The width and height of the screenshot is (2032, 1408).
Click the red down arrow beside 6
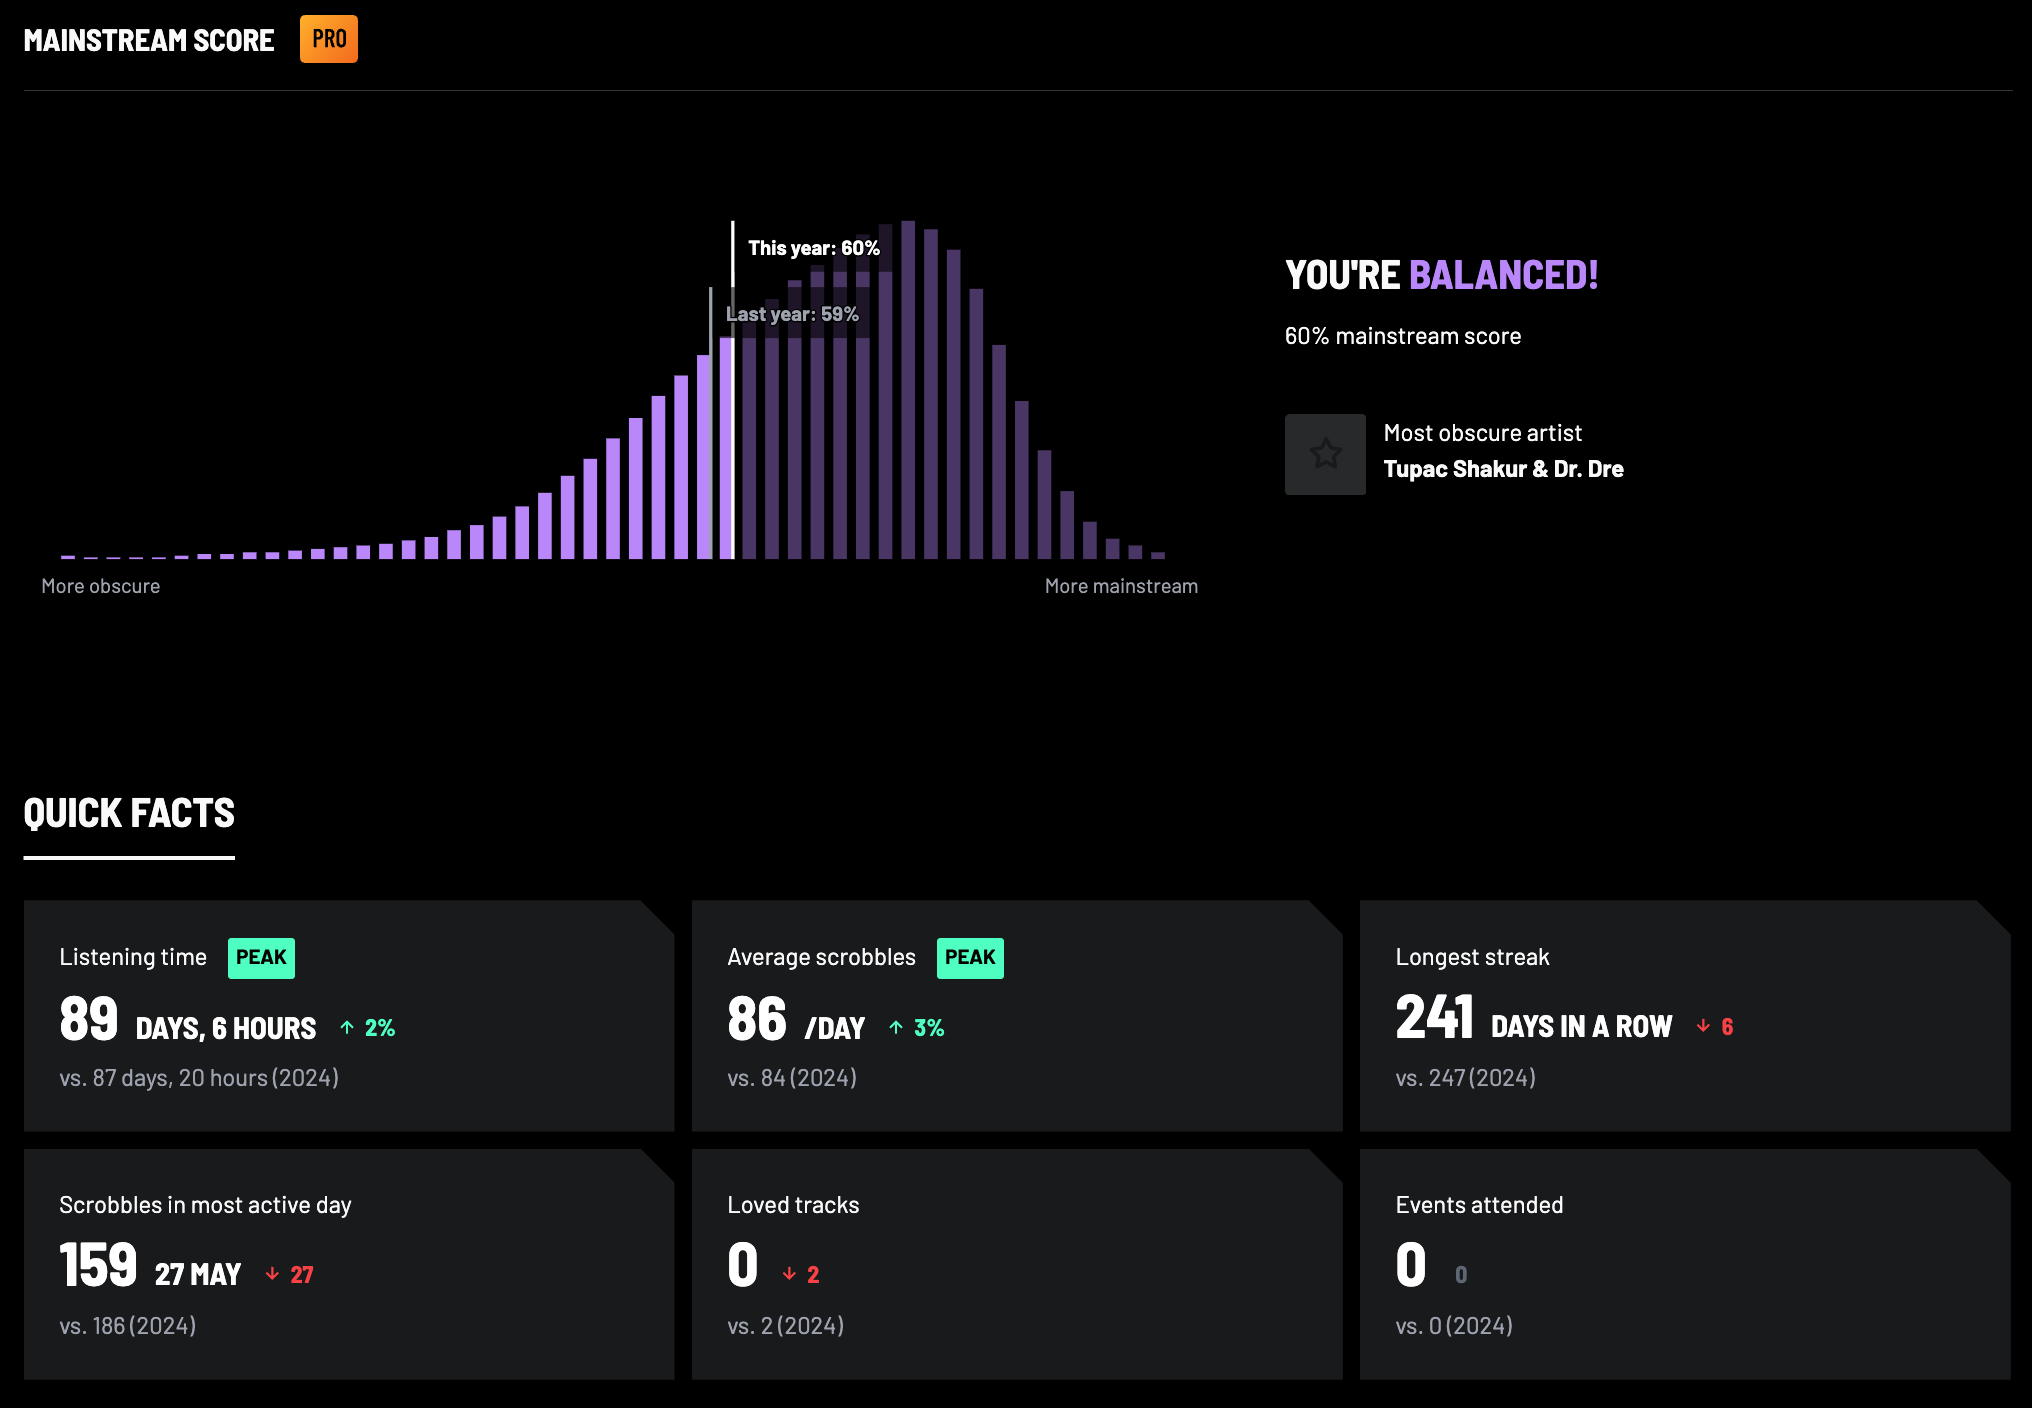[x=1703, y=1026]
